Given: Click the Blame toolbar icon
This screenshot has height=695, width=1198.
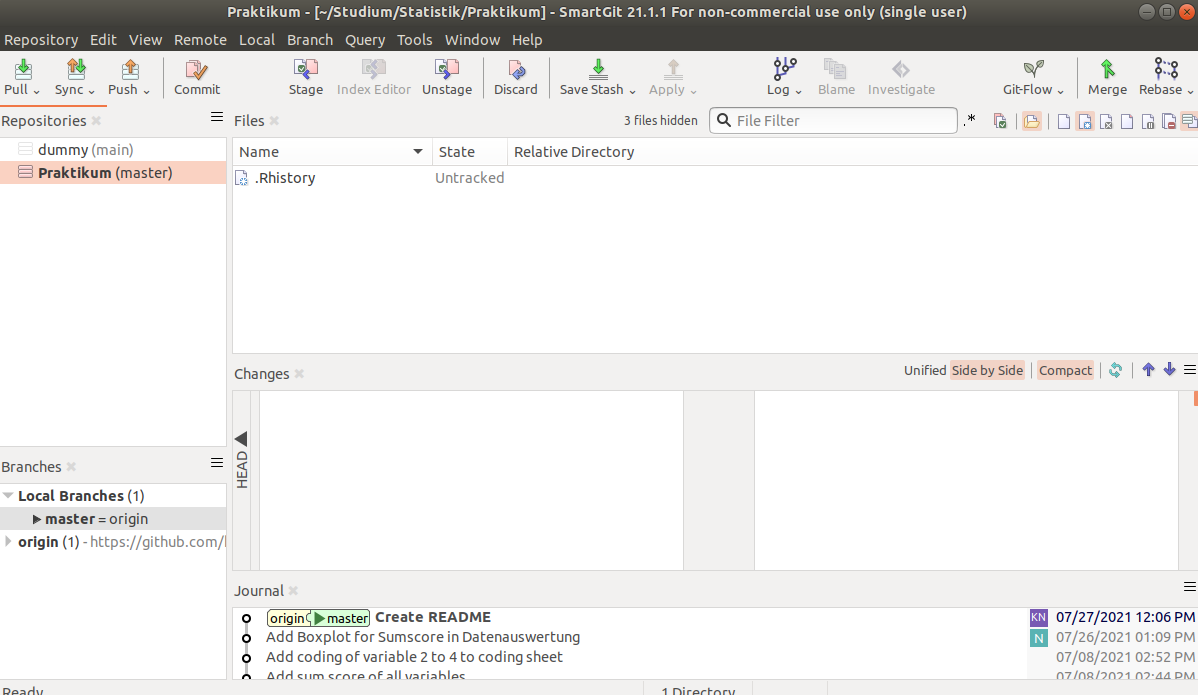Looking at the screenshot, I should coord(835,70).
